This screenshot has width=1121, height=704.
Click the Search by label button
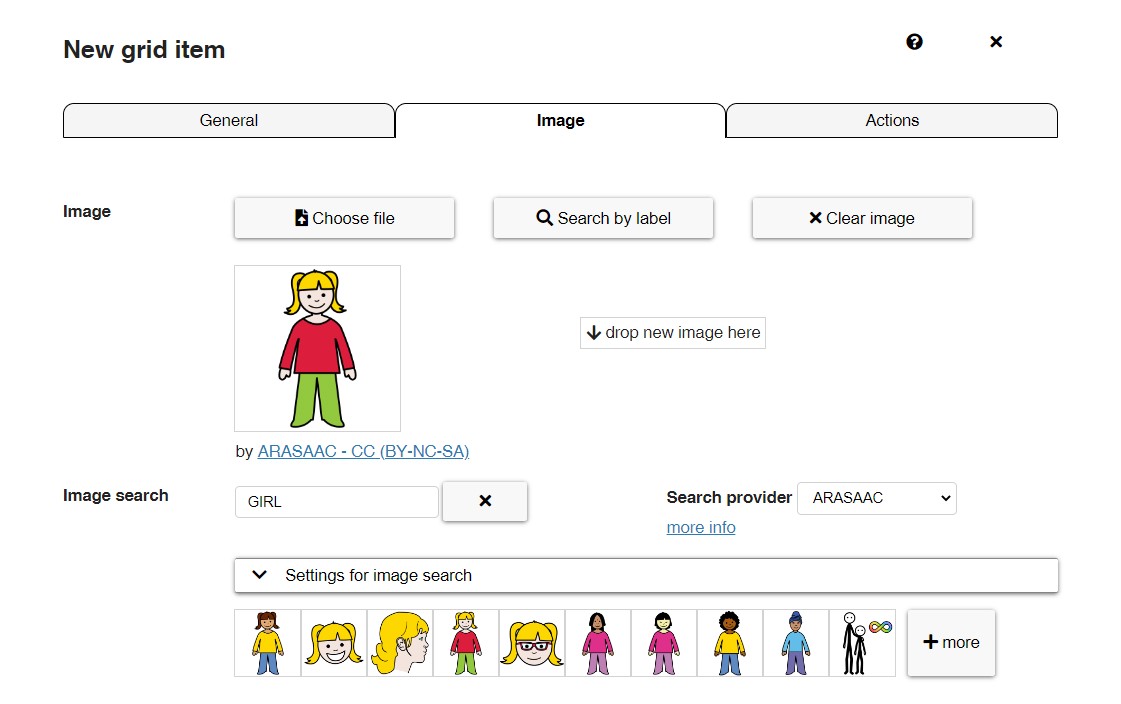point(602,217)
